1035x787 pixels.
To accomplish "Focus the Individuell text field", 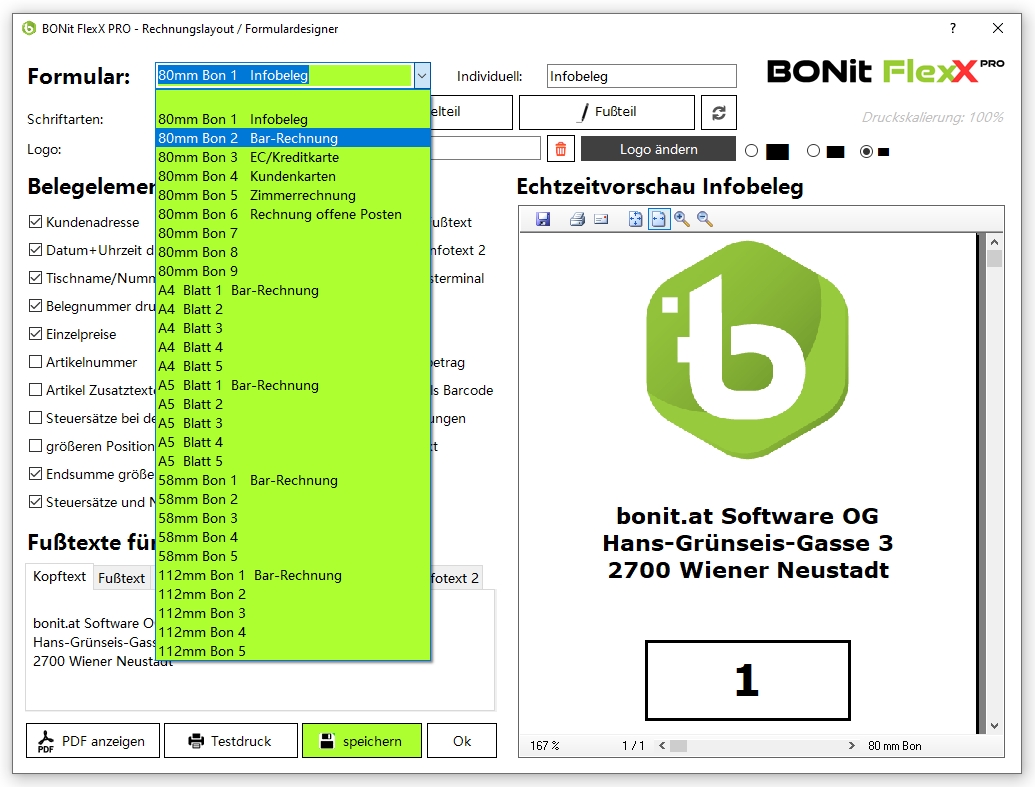I will click(x=642, y=76).
